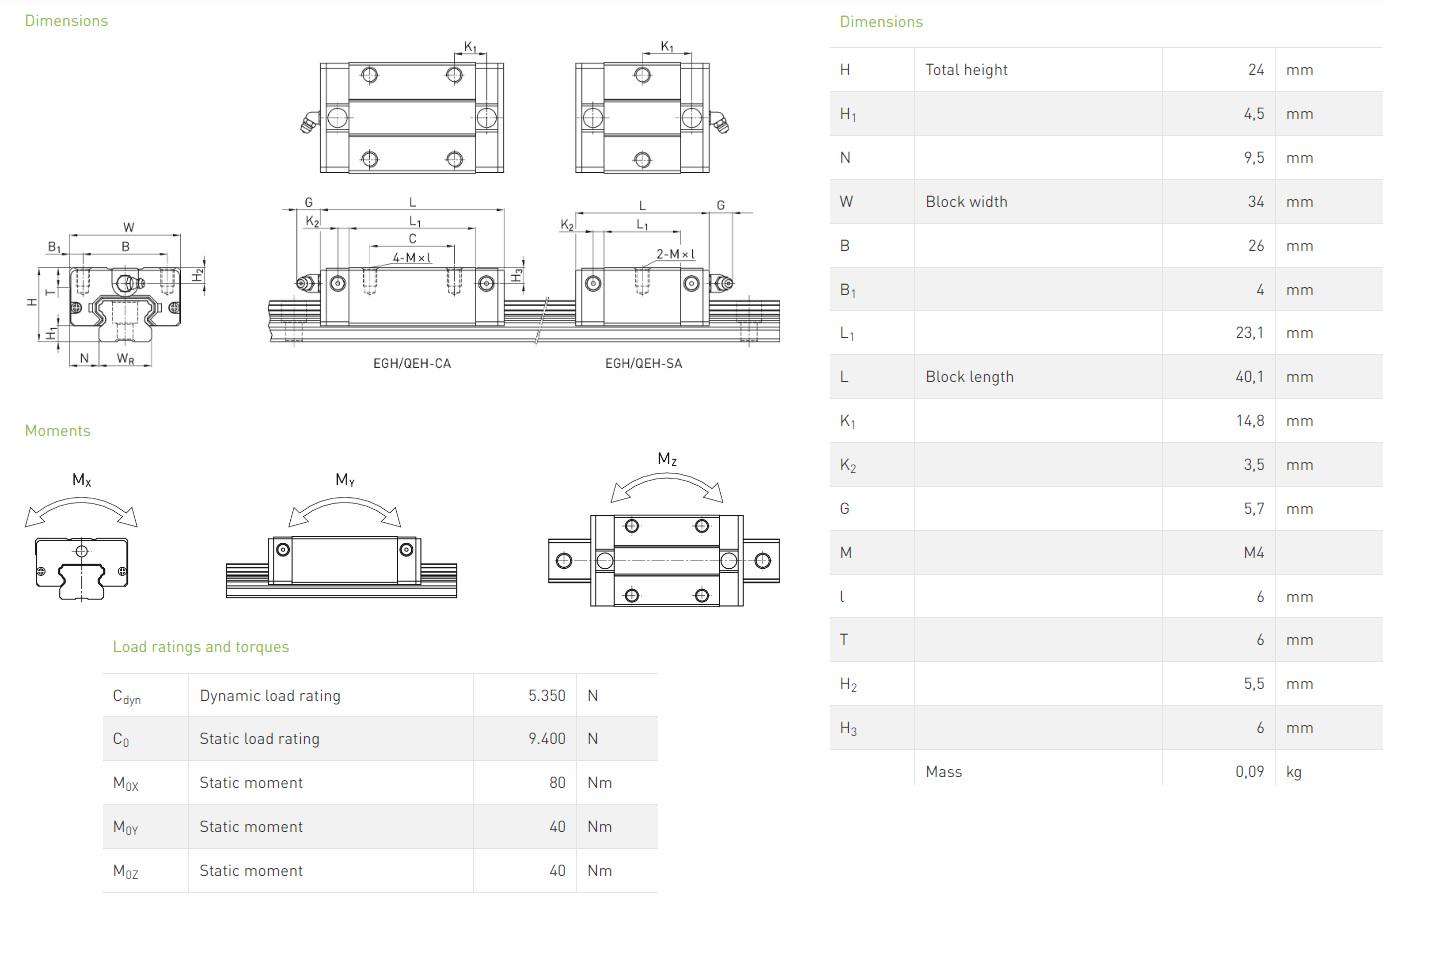This screenshot has width=1444, height=956.
Task: Select the B value 26
Action: [x=1256, y=246]
